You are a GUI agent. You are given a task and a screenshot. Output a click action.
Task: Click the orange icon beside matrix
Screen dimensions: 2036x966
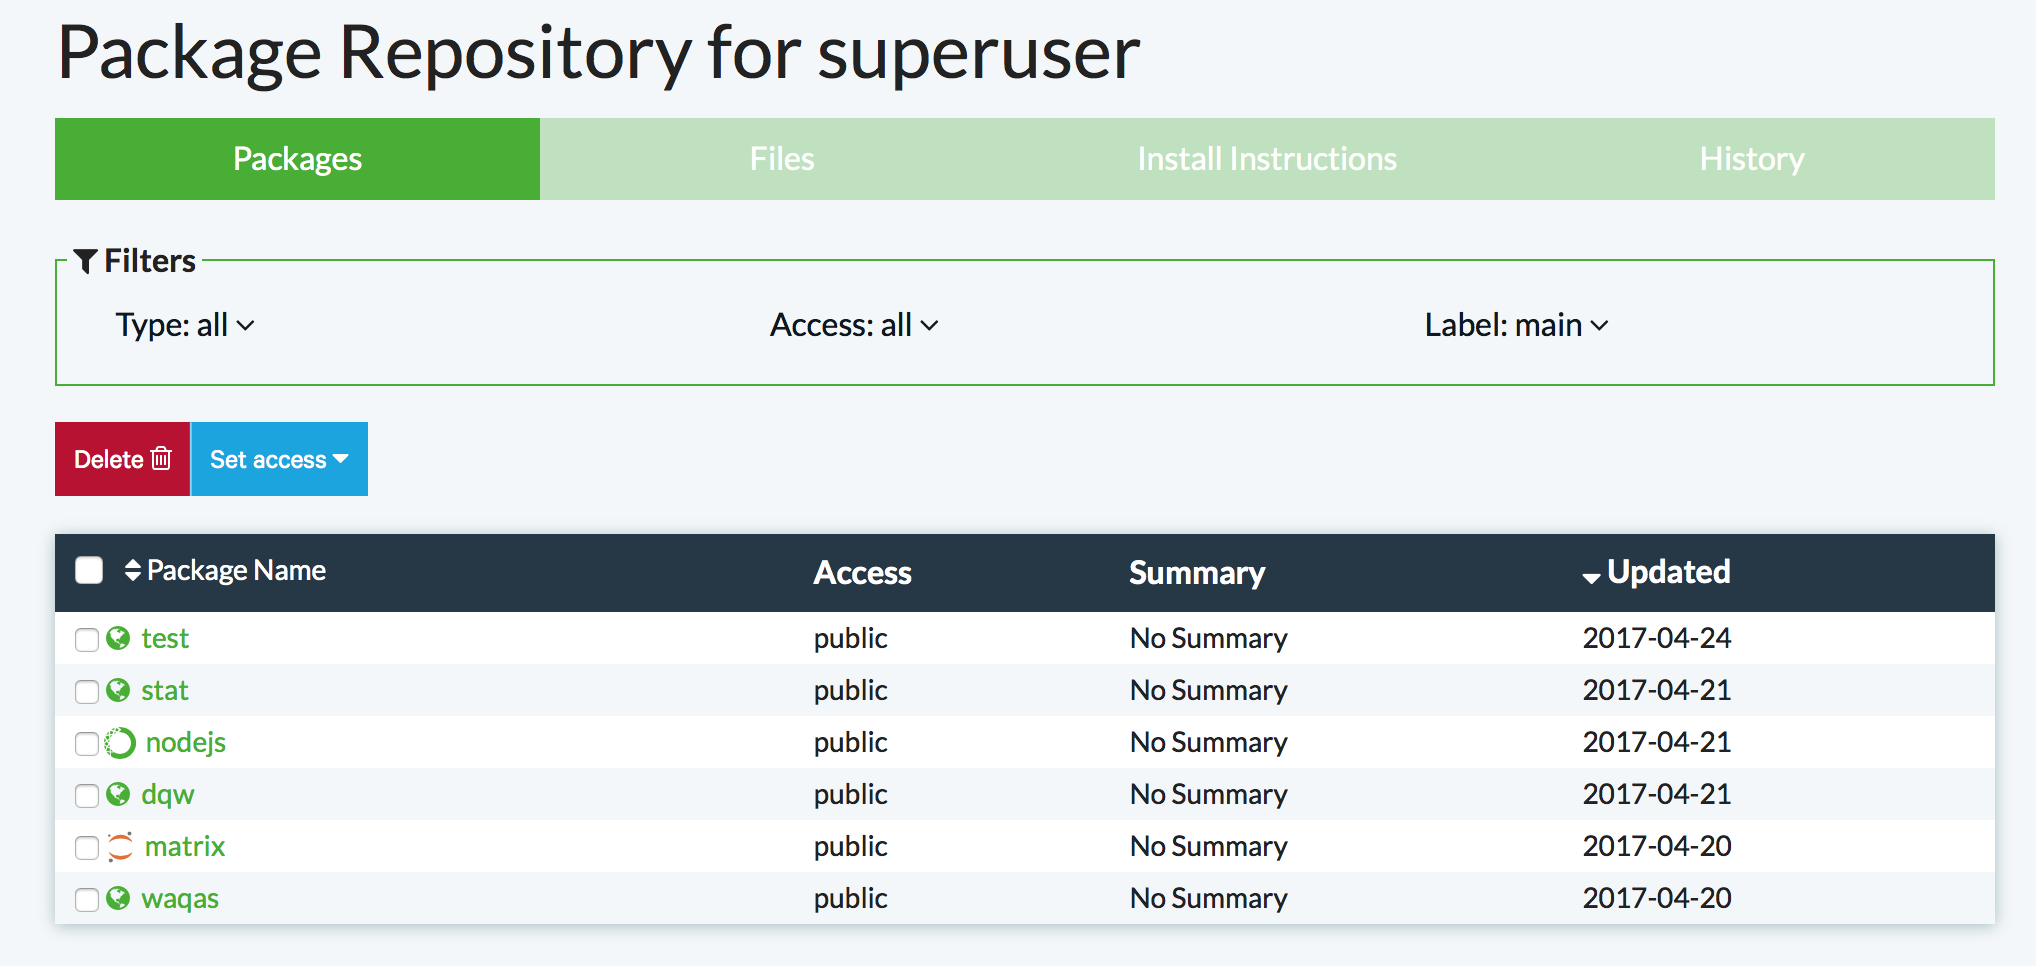pos(120,847)
